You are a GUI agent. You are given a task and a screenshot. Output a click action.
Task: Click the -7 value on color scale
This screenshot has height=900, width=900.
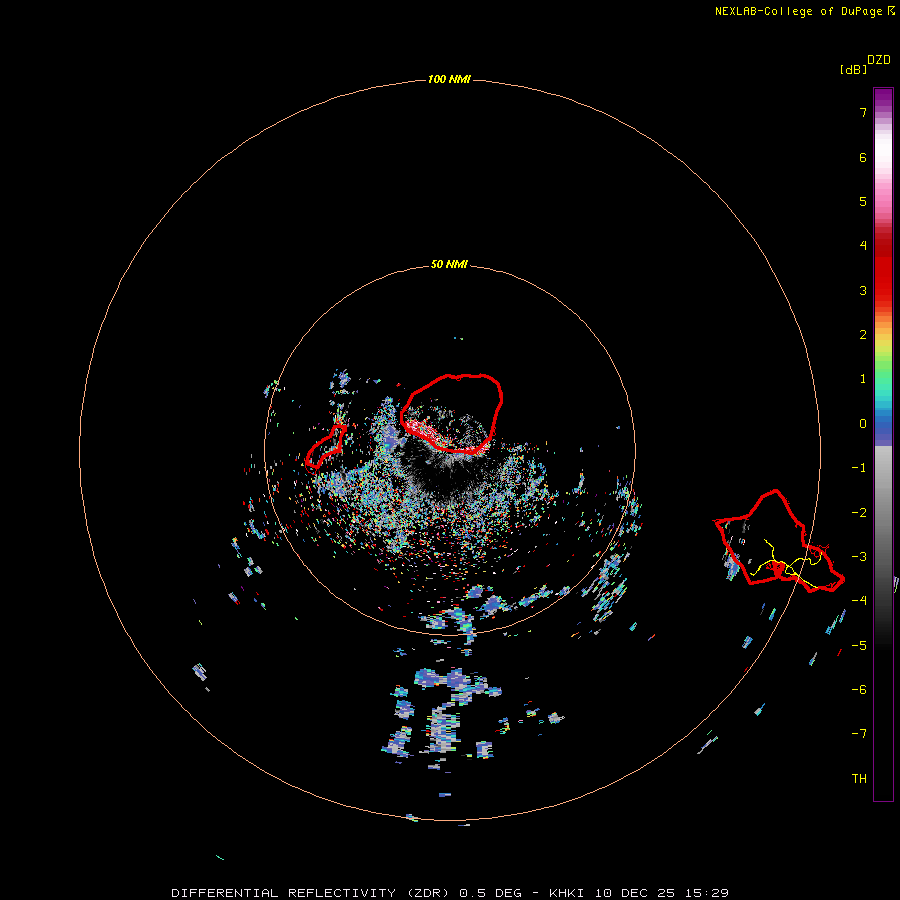(859, 734)
